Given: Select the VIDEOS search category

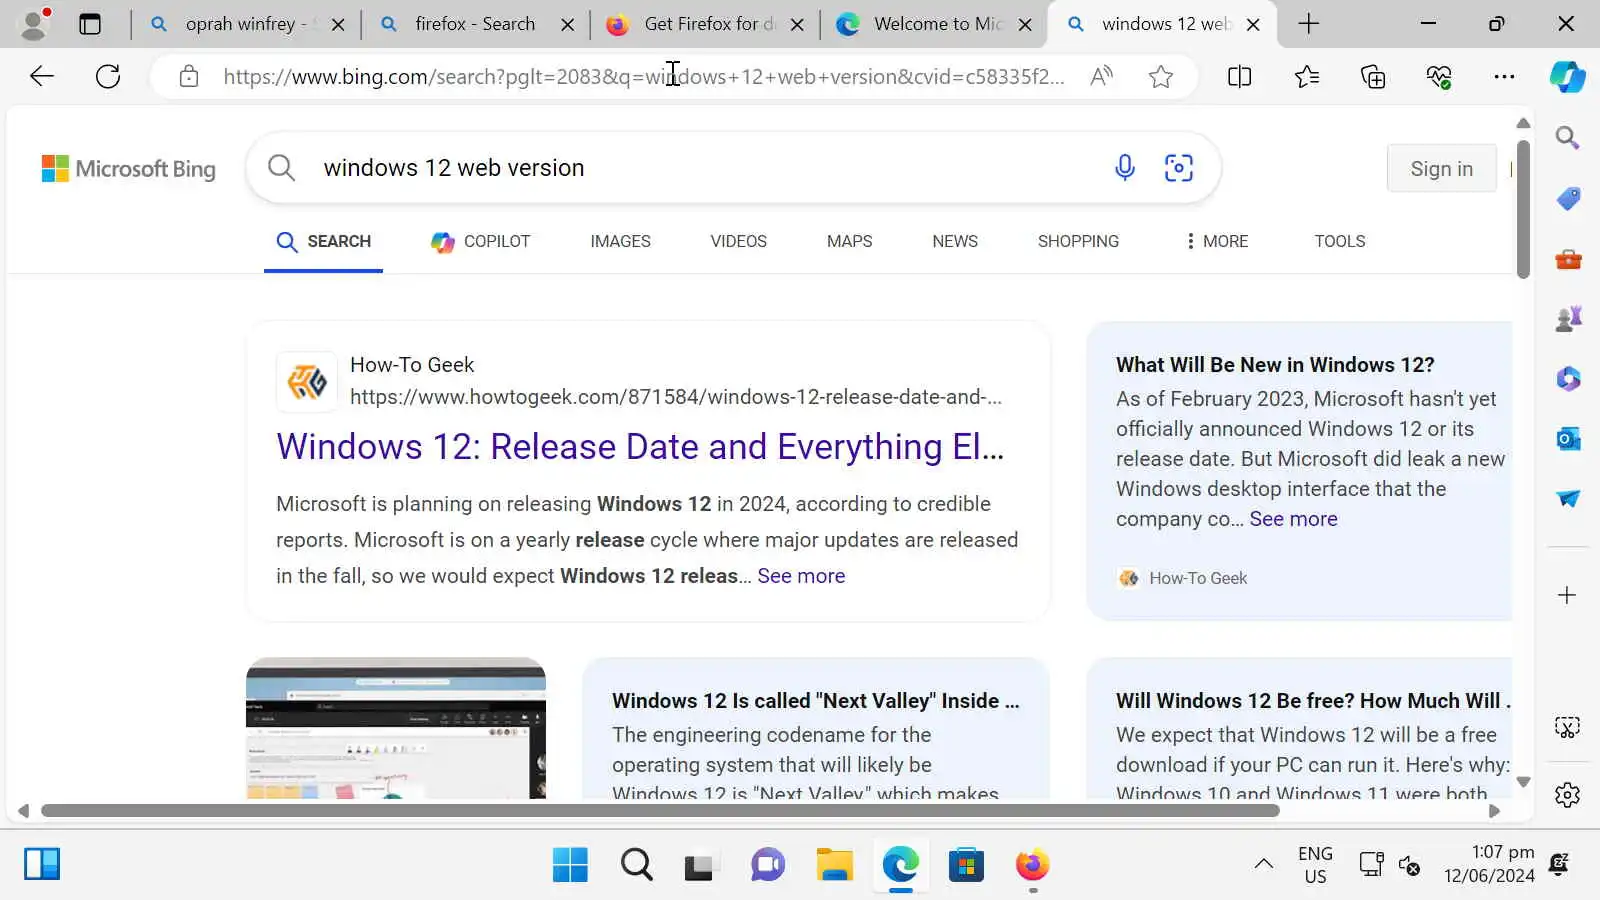Looking at the screenshot, I should click(x=738, y=241).
